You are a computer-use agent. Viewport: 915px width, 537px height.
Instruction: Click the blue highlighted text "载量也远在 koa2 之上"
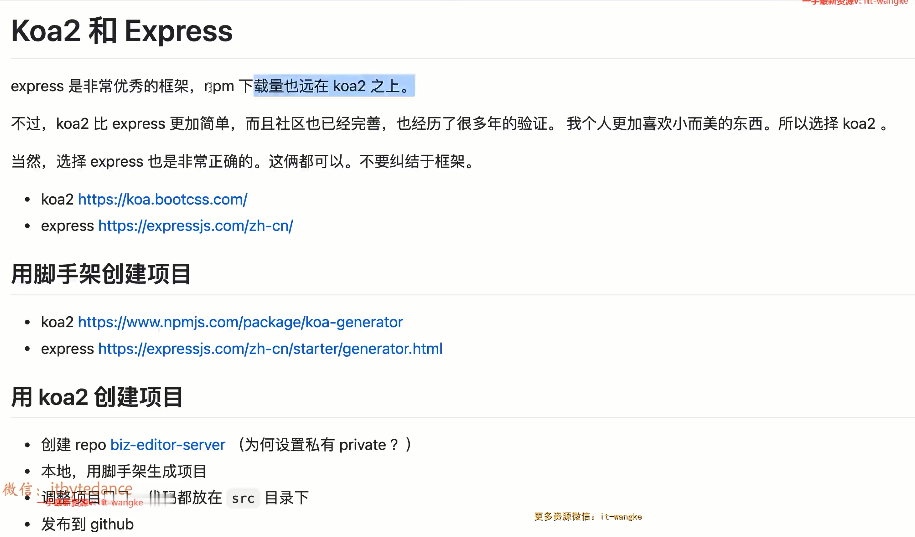click(x=331, y=86)
